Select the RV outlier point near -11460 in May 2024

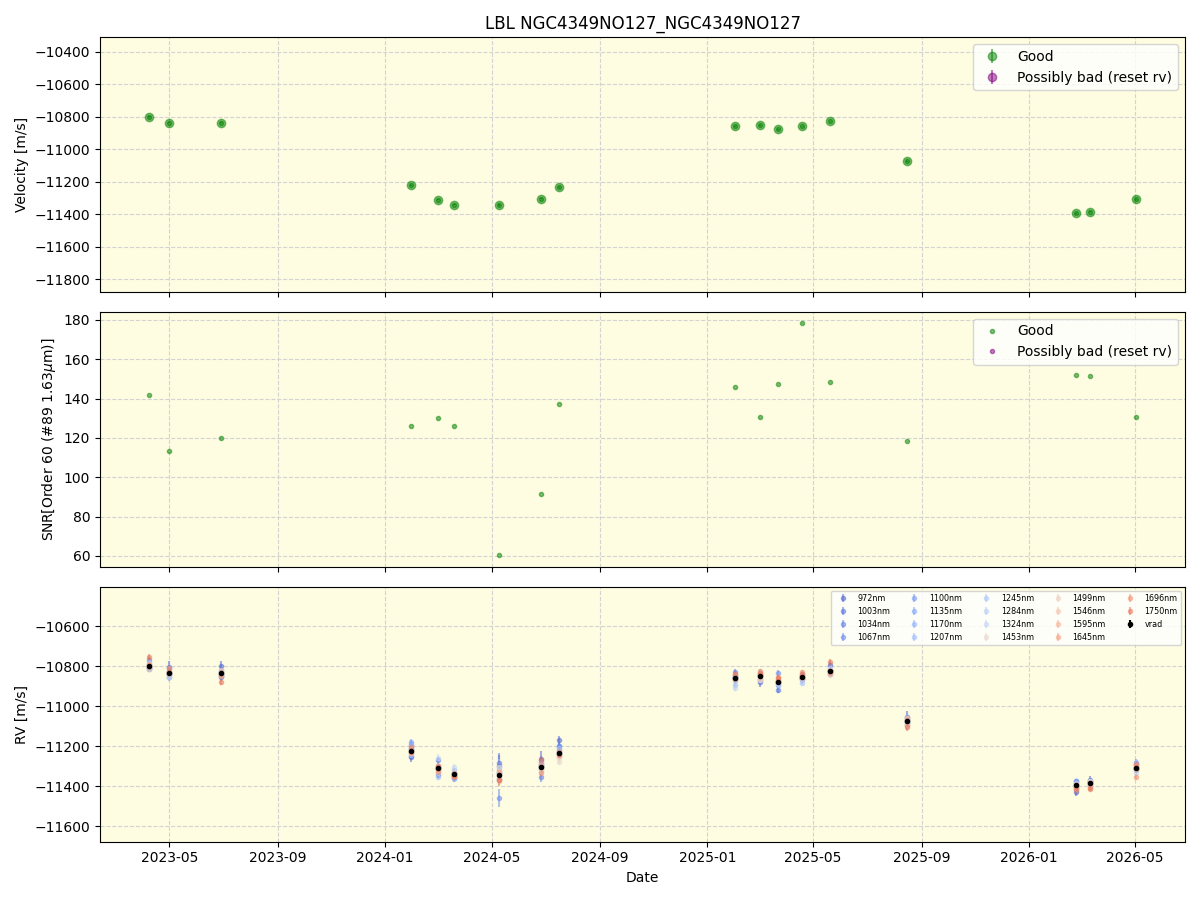pos(499,798)
